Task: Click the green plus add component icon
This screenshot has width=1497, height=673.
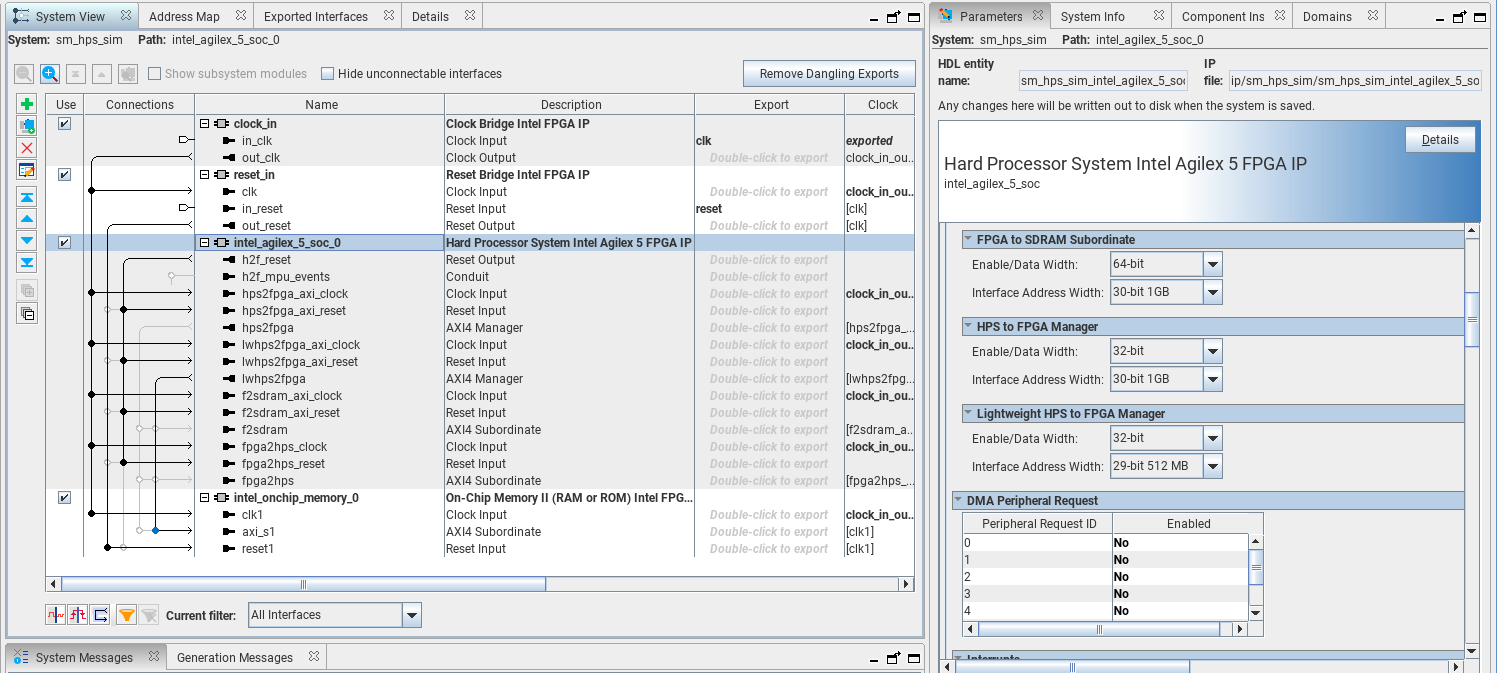Action: coord(27,104)
